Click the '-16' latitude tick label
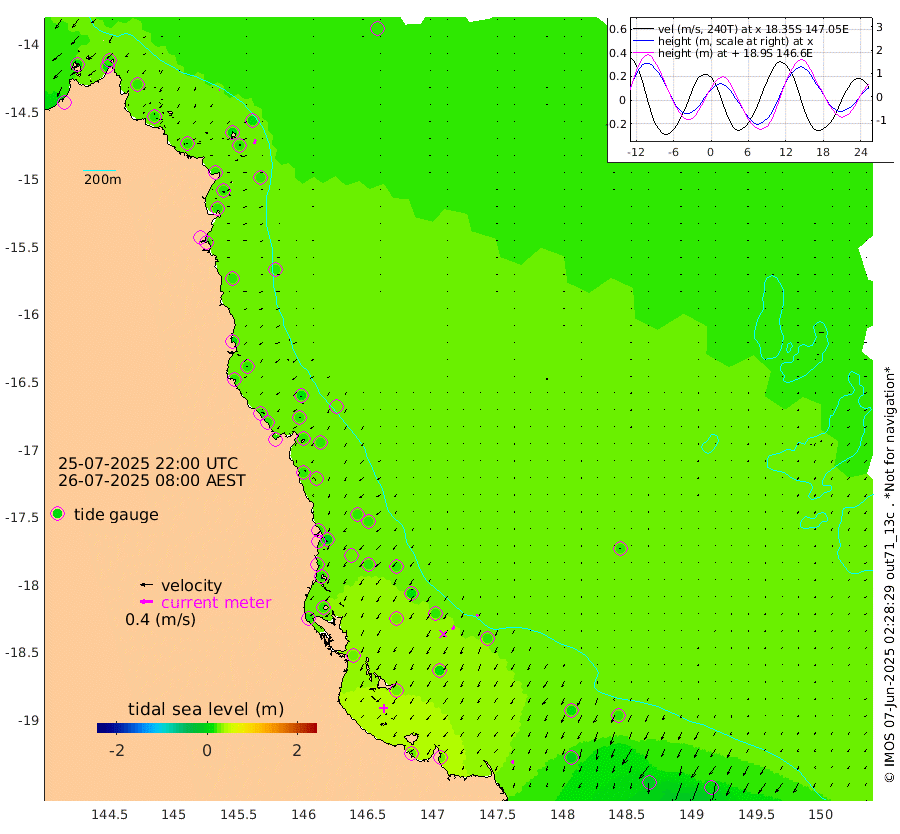 click(28, 315)
